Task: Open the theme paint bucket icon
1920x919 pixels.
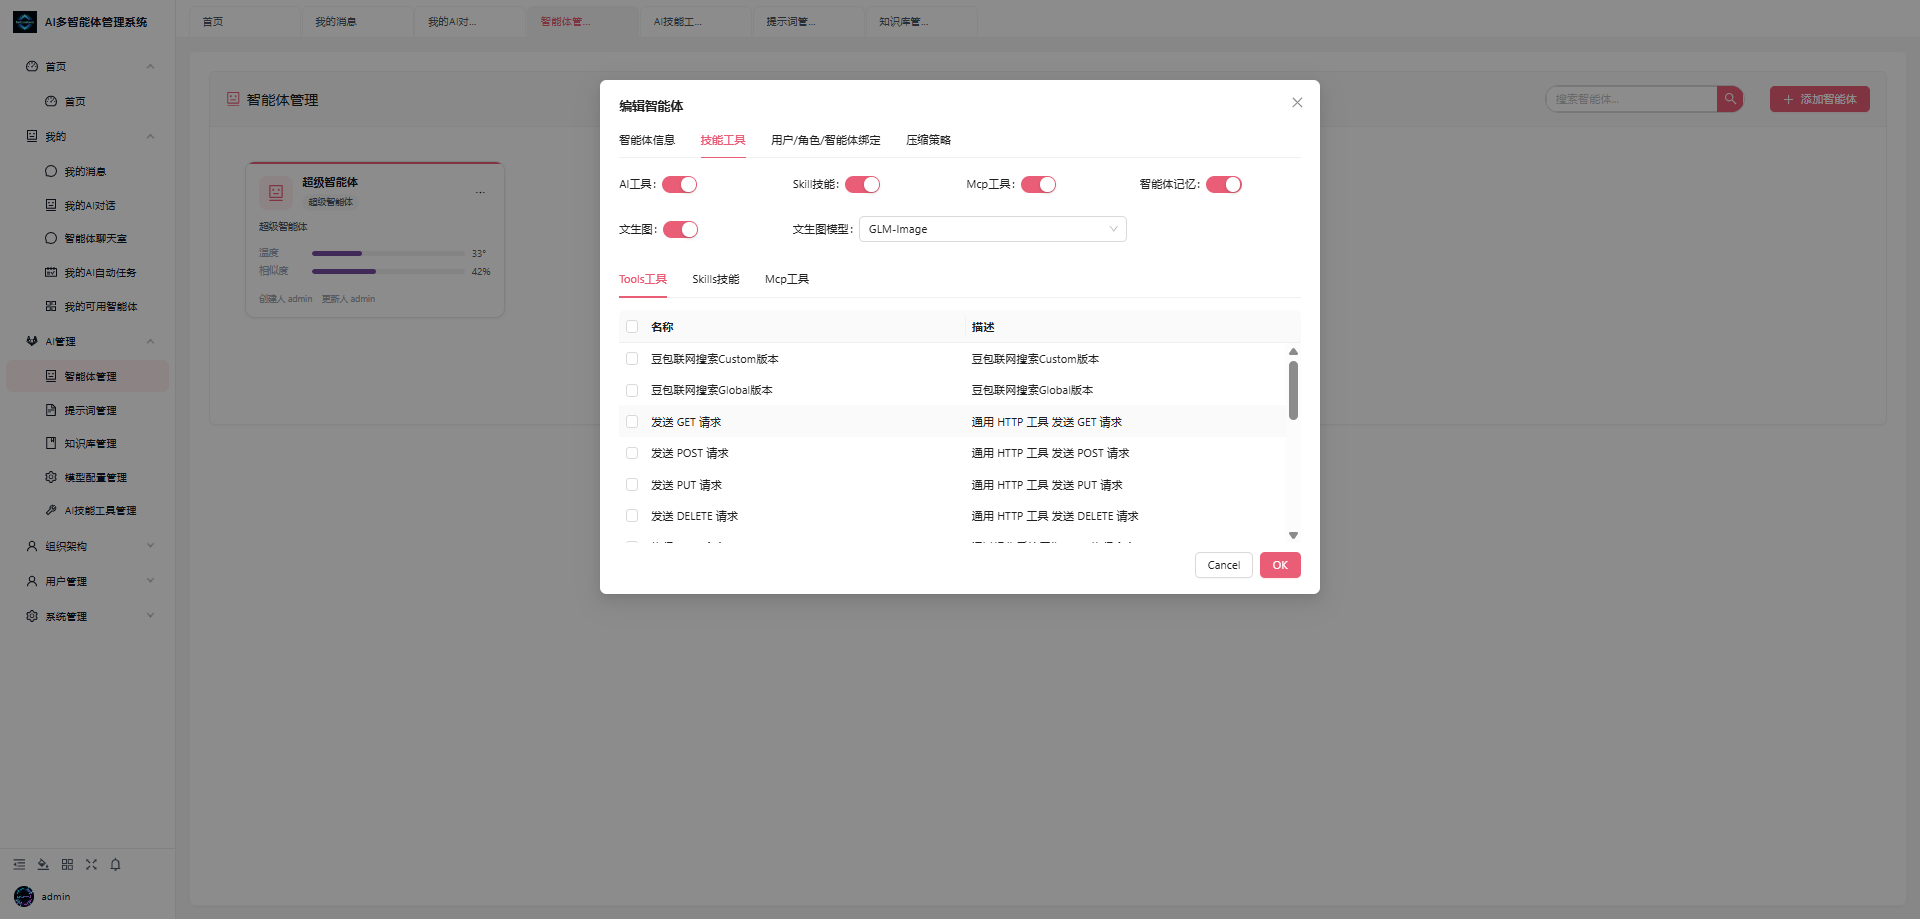Action: coord(43,864)
